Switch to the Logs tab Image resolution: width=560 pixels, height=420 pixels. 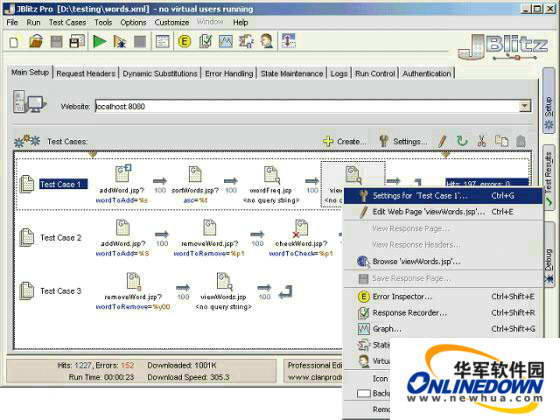[x=339, y=74]
